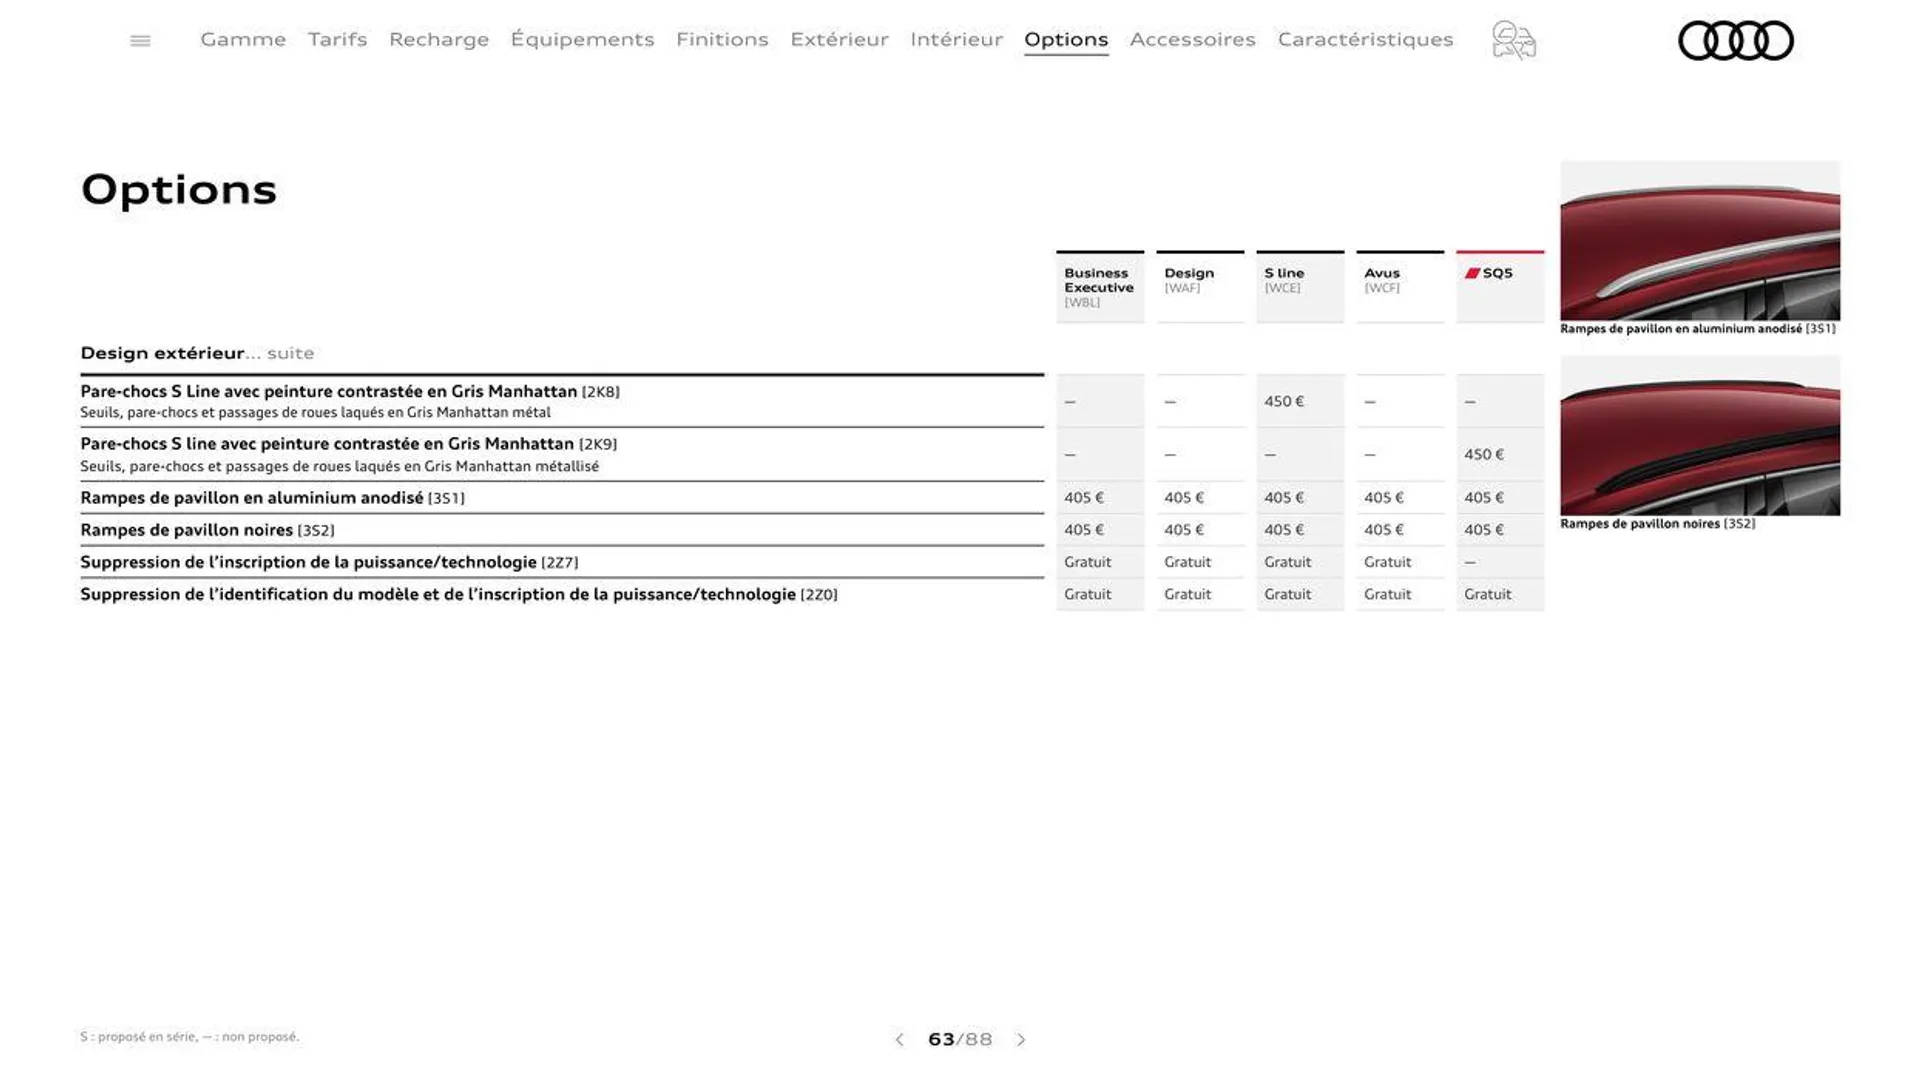Switch to Équipements tab
The width and height of the screenshot is (1920, 1080).
click(x=582, y=39)
